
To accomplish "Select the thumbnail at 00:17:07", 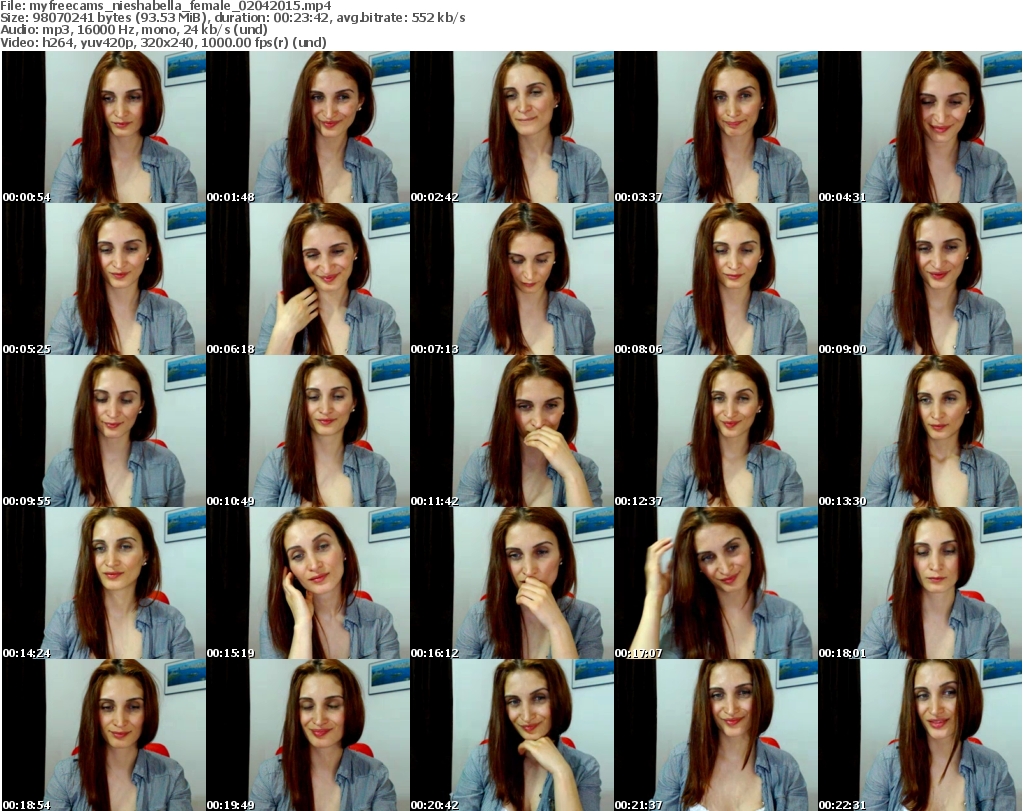I will click(x=716, y=583).
